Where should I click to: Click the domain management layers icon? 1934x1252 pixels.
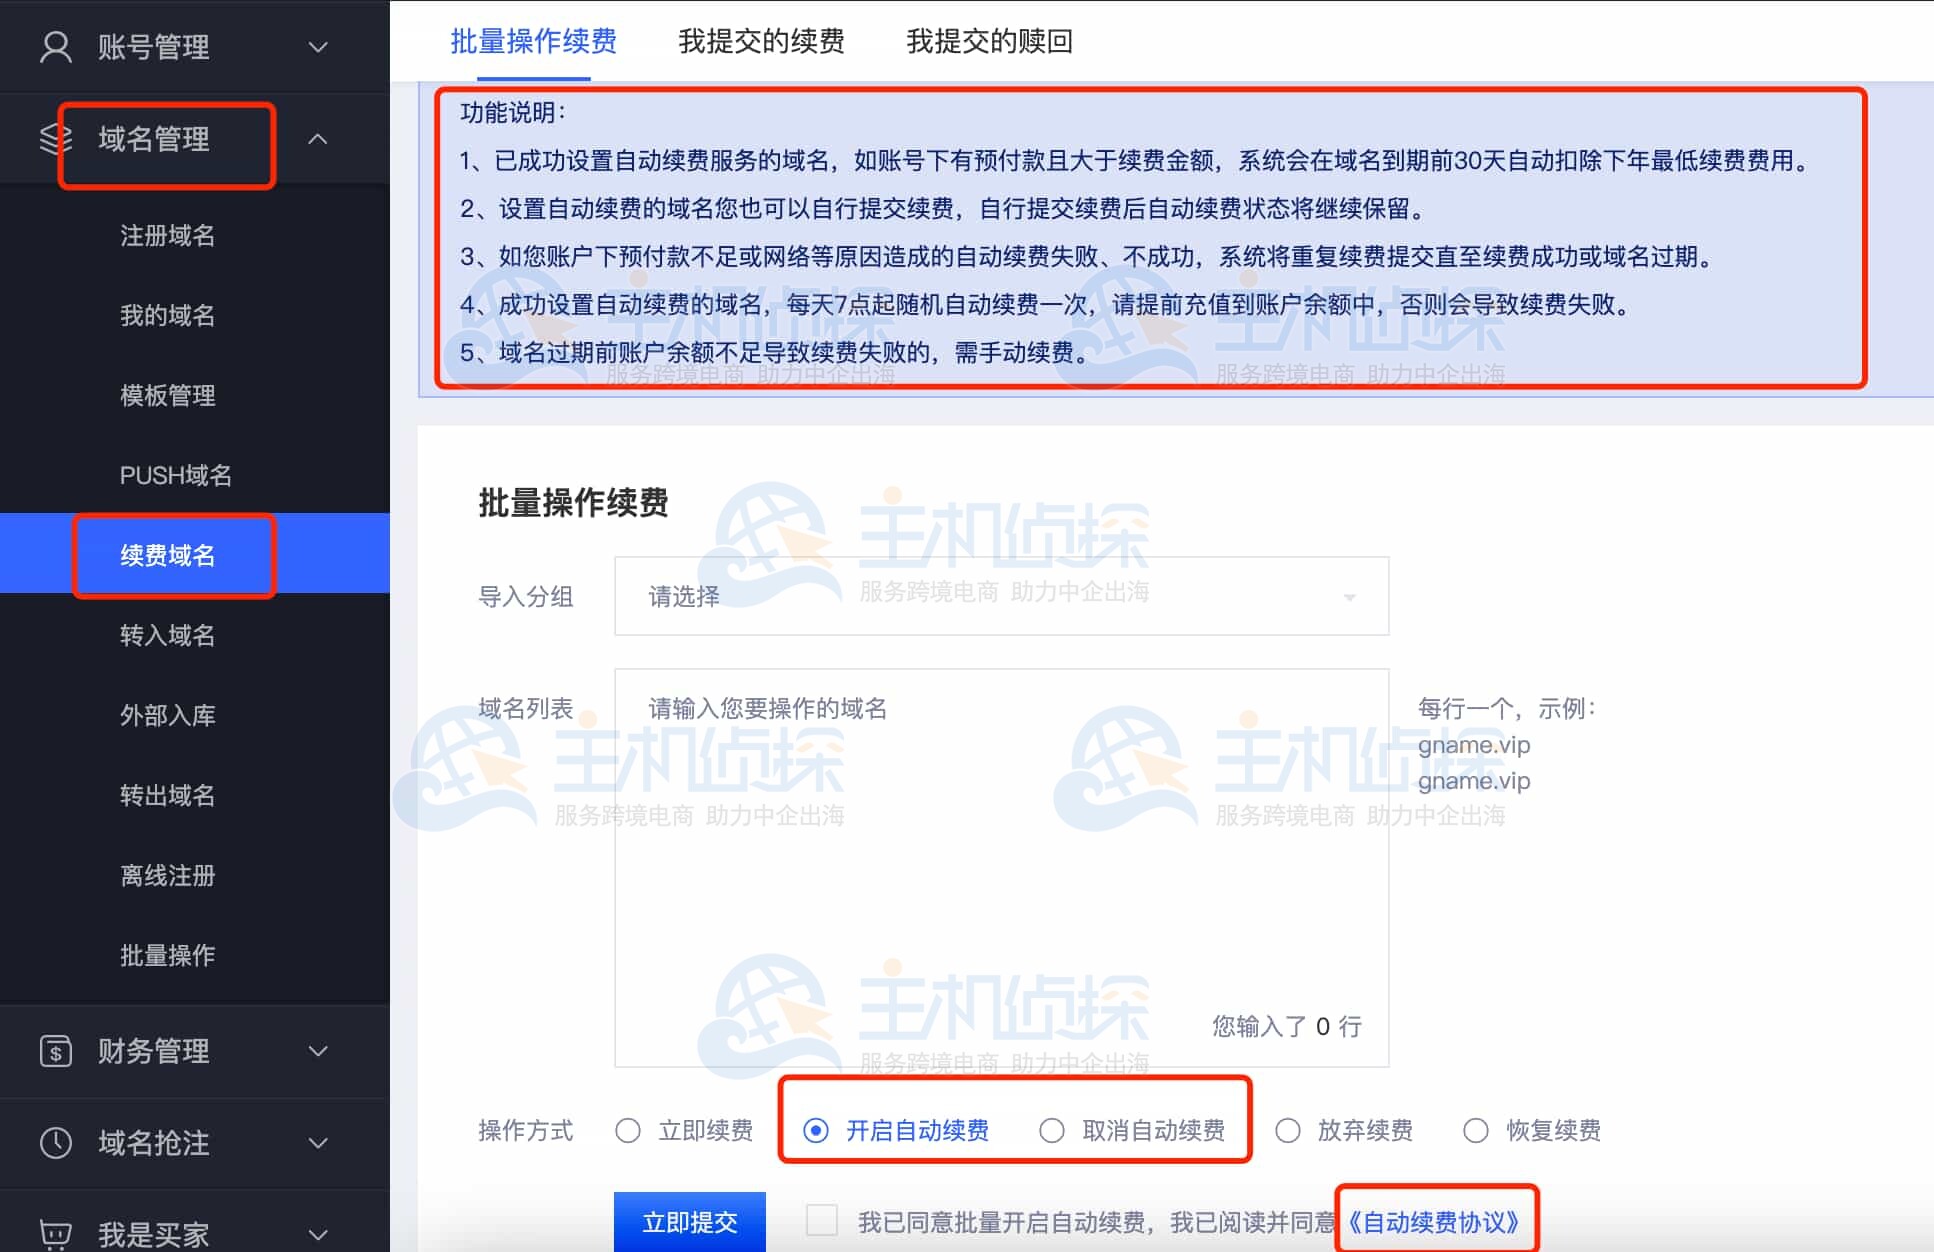click(54, 139)
